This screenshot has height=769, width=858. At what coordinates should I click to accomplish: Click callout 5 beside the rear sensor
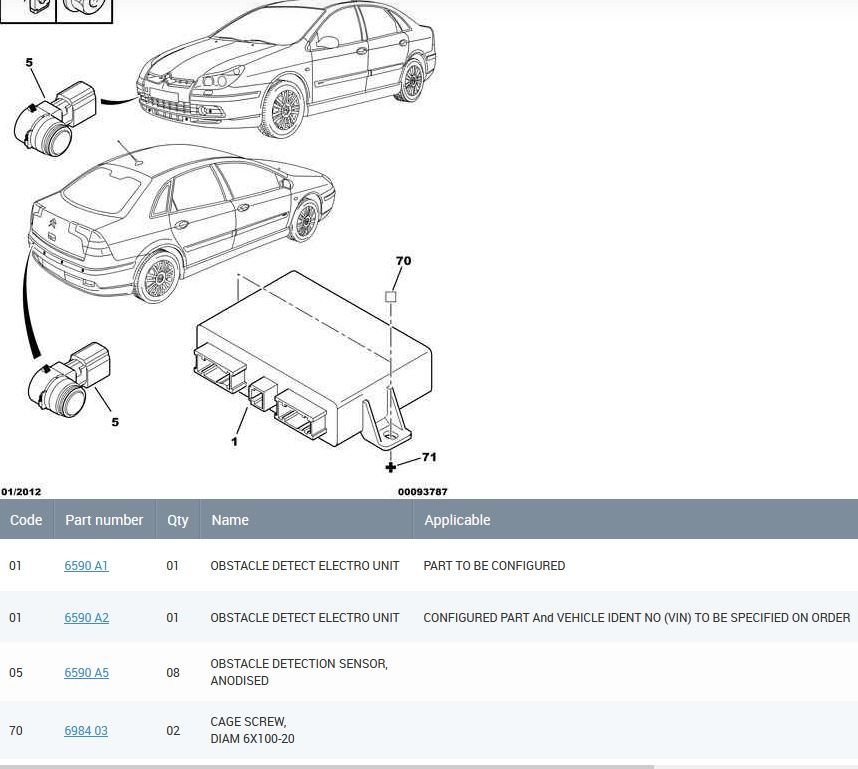pos(115,422)
